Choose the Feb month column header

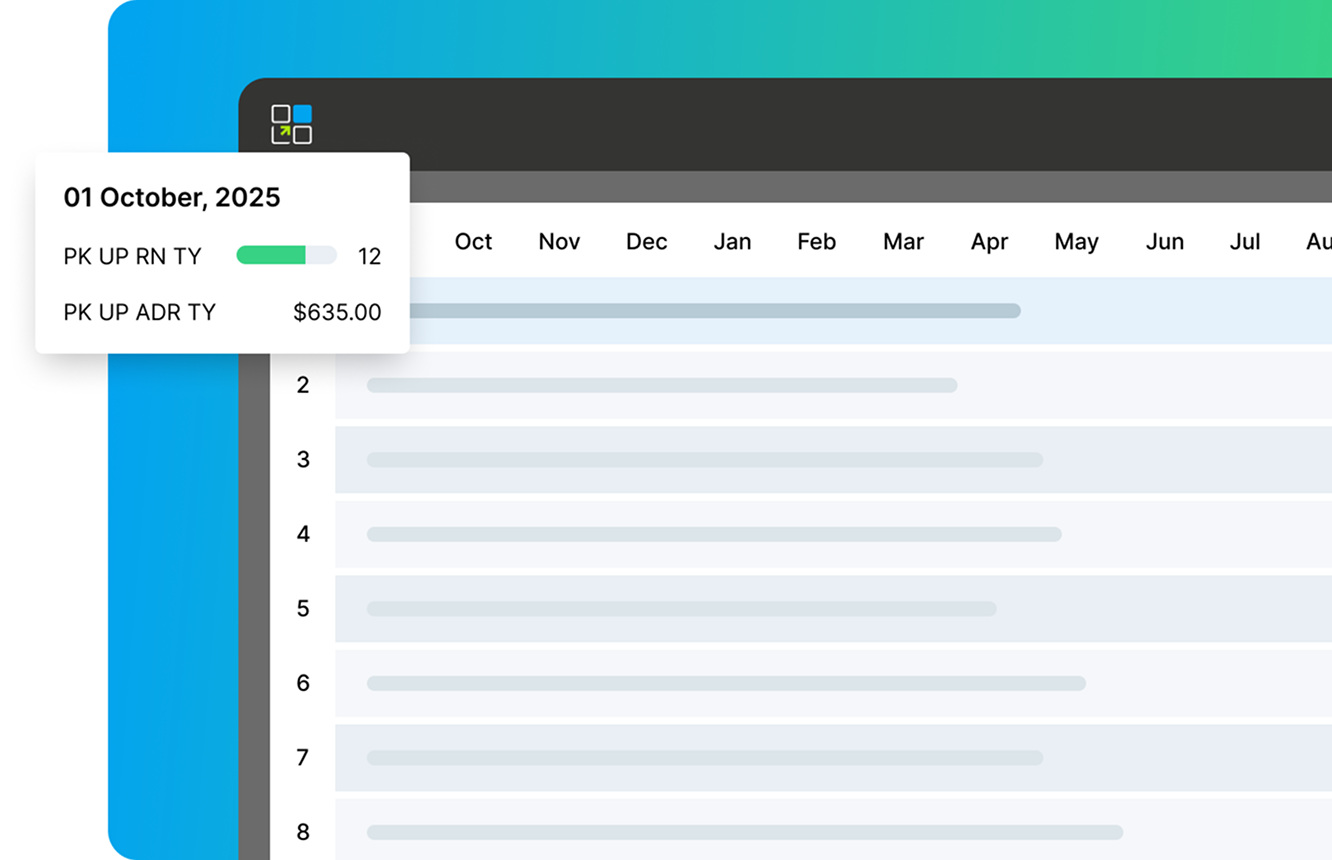(x=816, y=242)
